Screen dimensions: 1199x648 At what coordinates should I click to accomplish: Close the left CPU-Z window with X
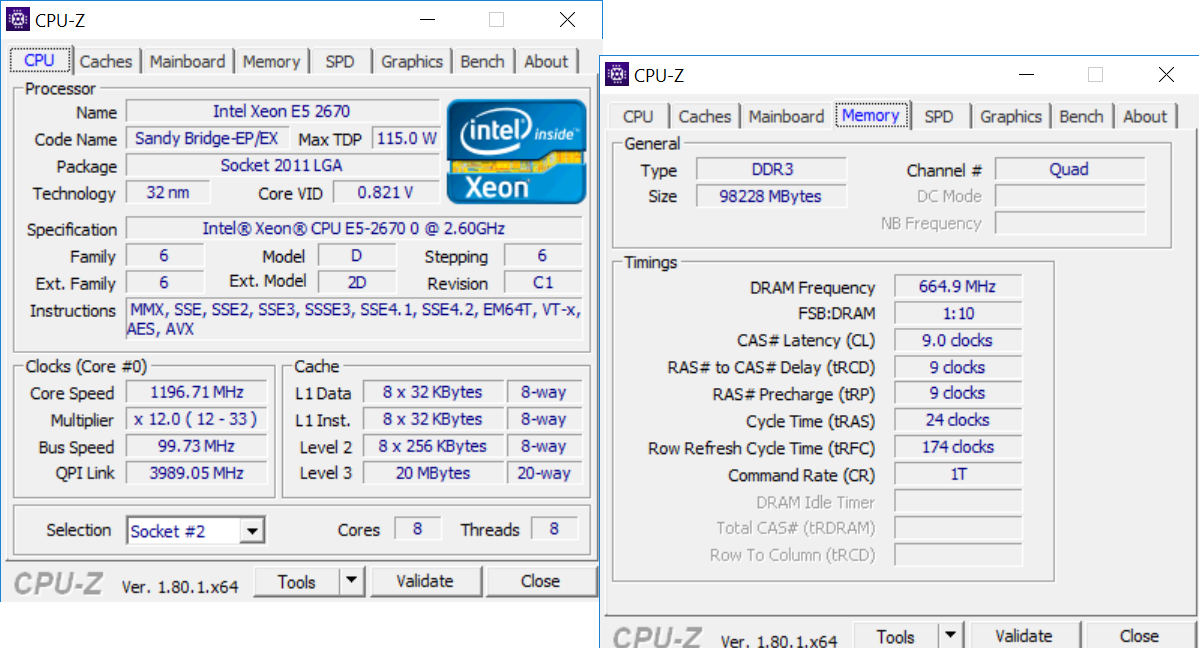tap(567, 20)
